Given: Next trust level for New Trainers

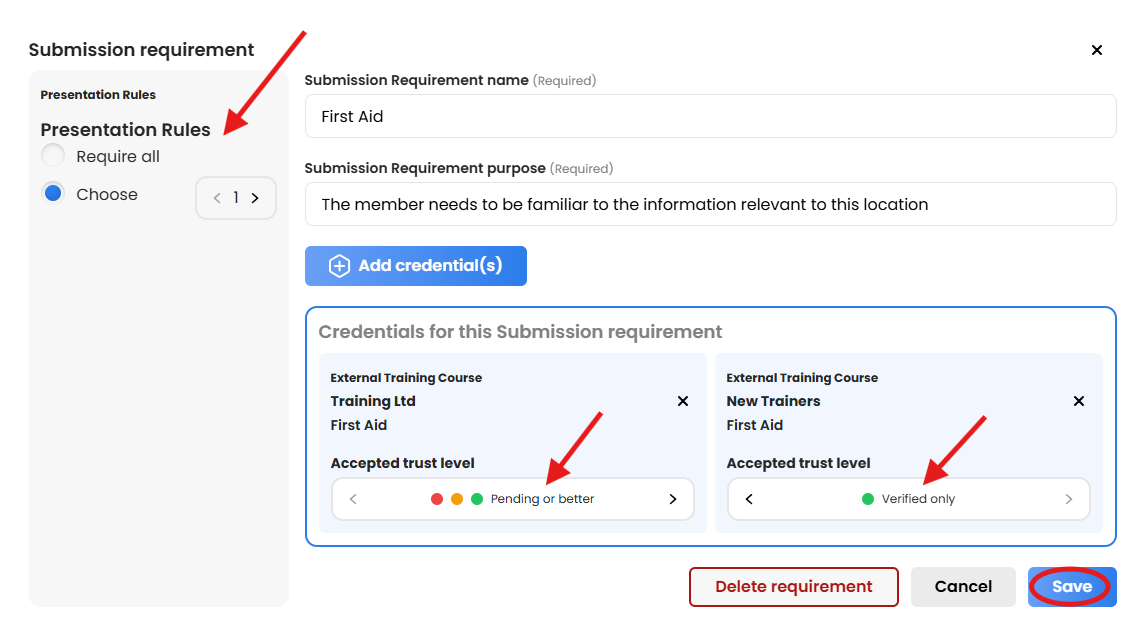Looking at the screenshot, I should [1068, 499].
